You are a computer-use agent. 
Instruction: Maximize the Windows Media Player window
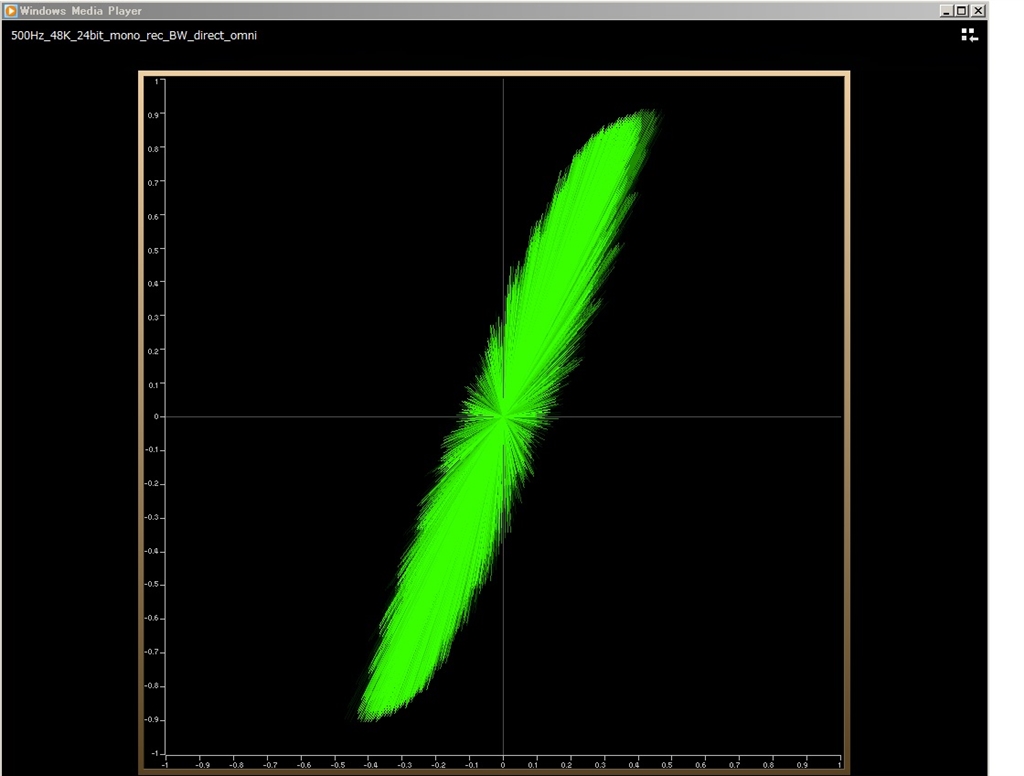coord(961,10)
